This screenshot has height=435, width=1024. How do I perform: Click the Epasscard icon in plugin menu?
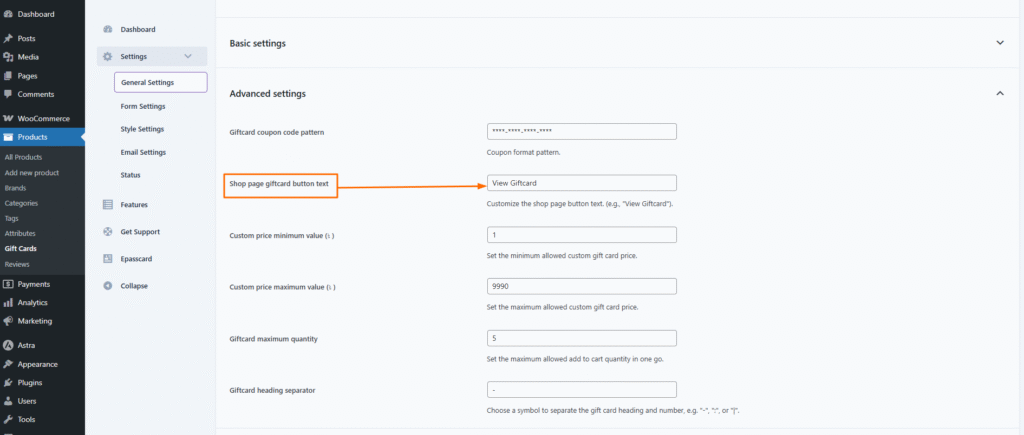point(108,258)
